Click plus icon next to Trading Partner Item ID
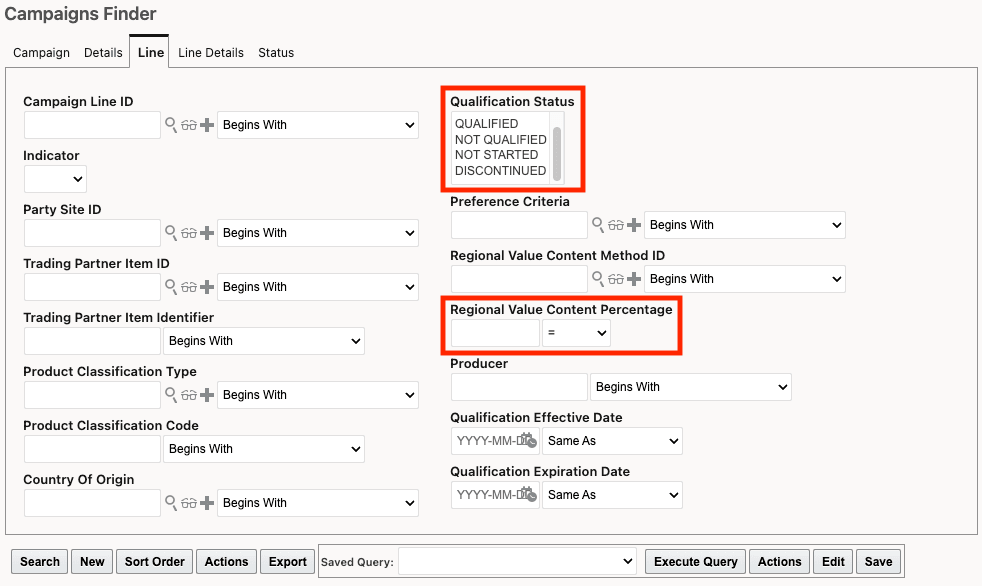 point(207,287)
